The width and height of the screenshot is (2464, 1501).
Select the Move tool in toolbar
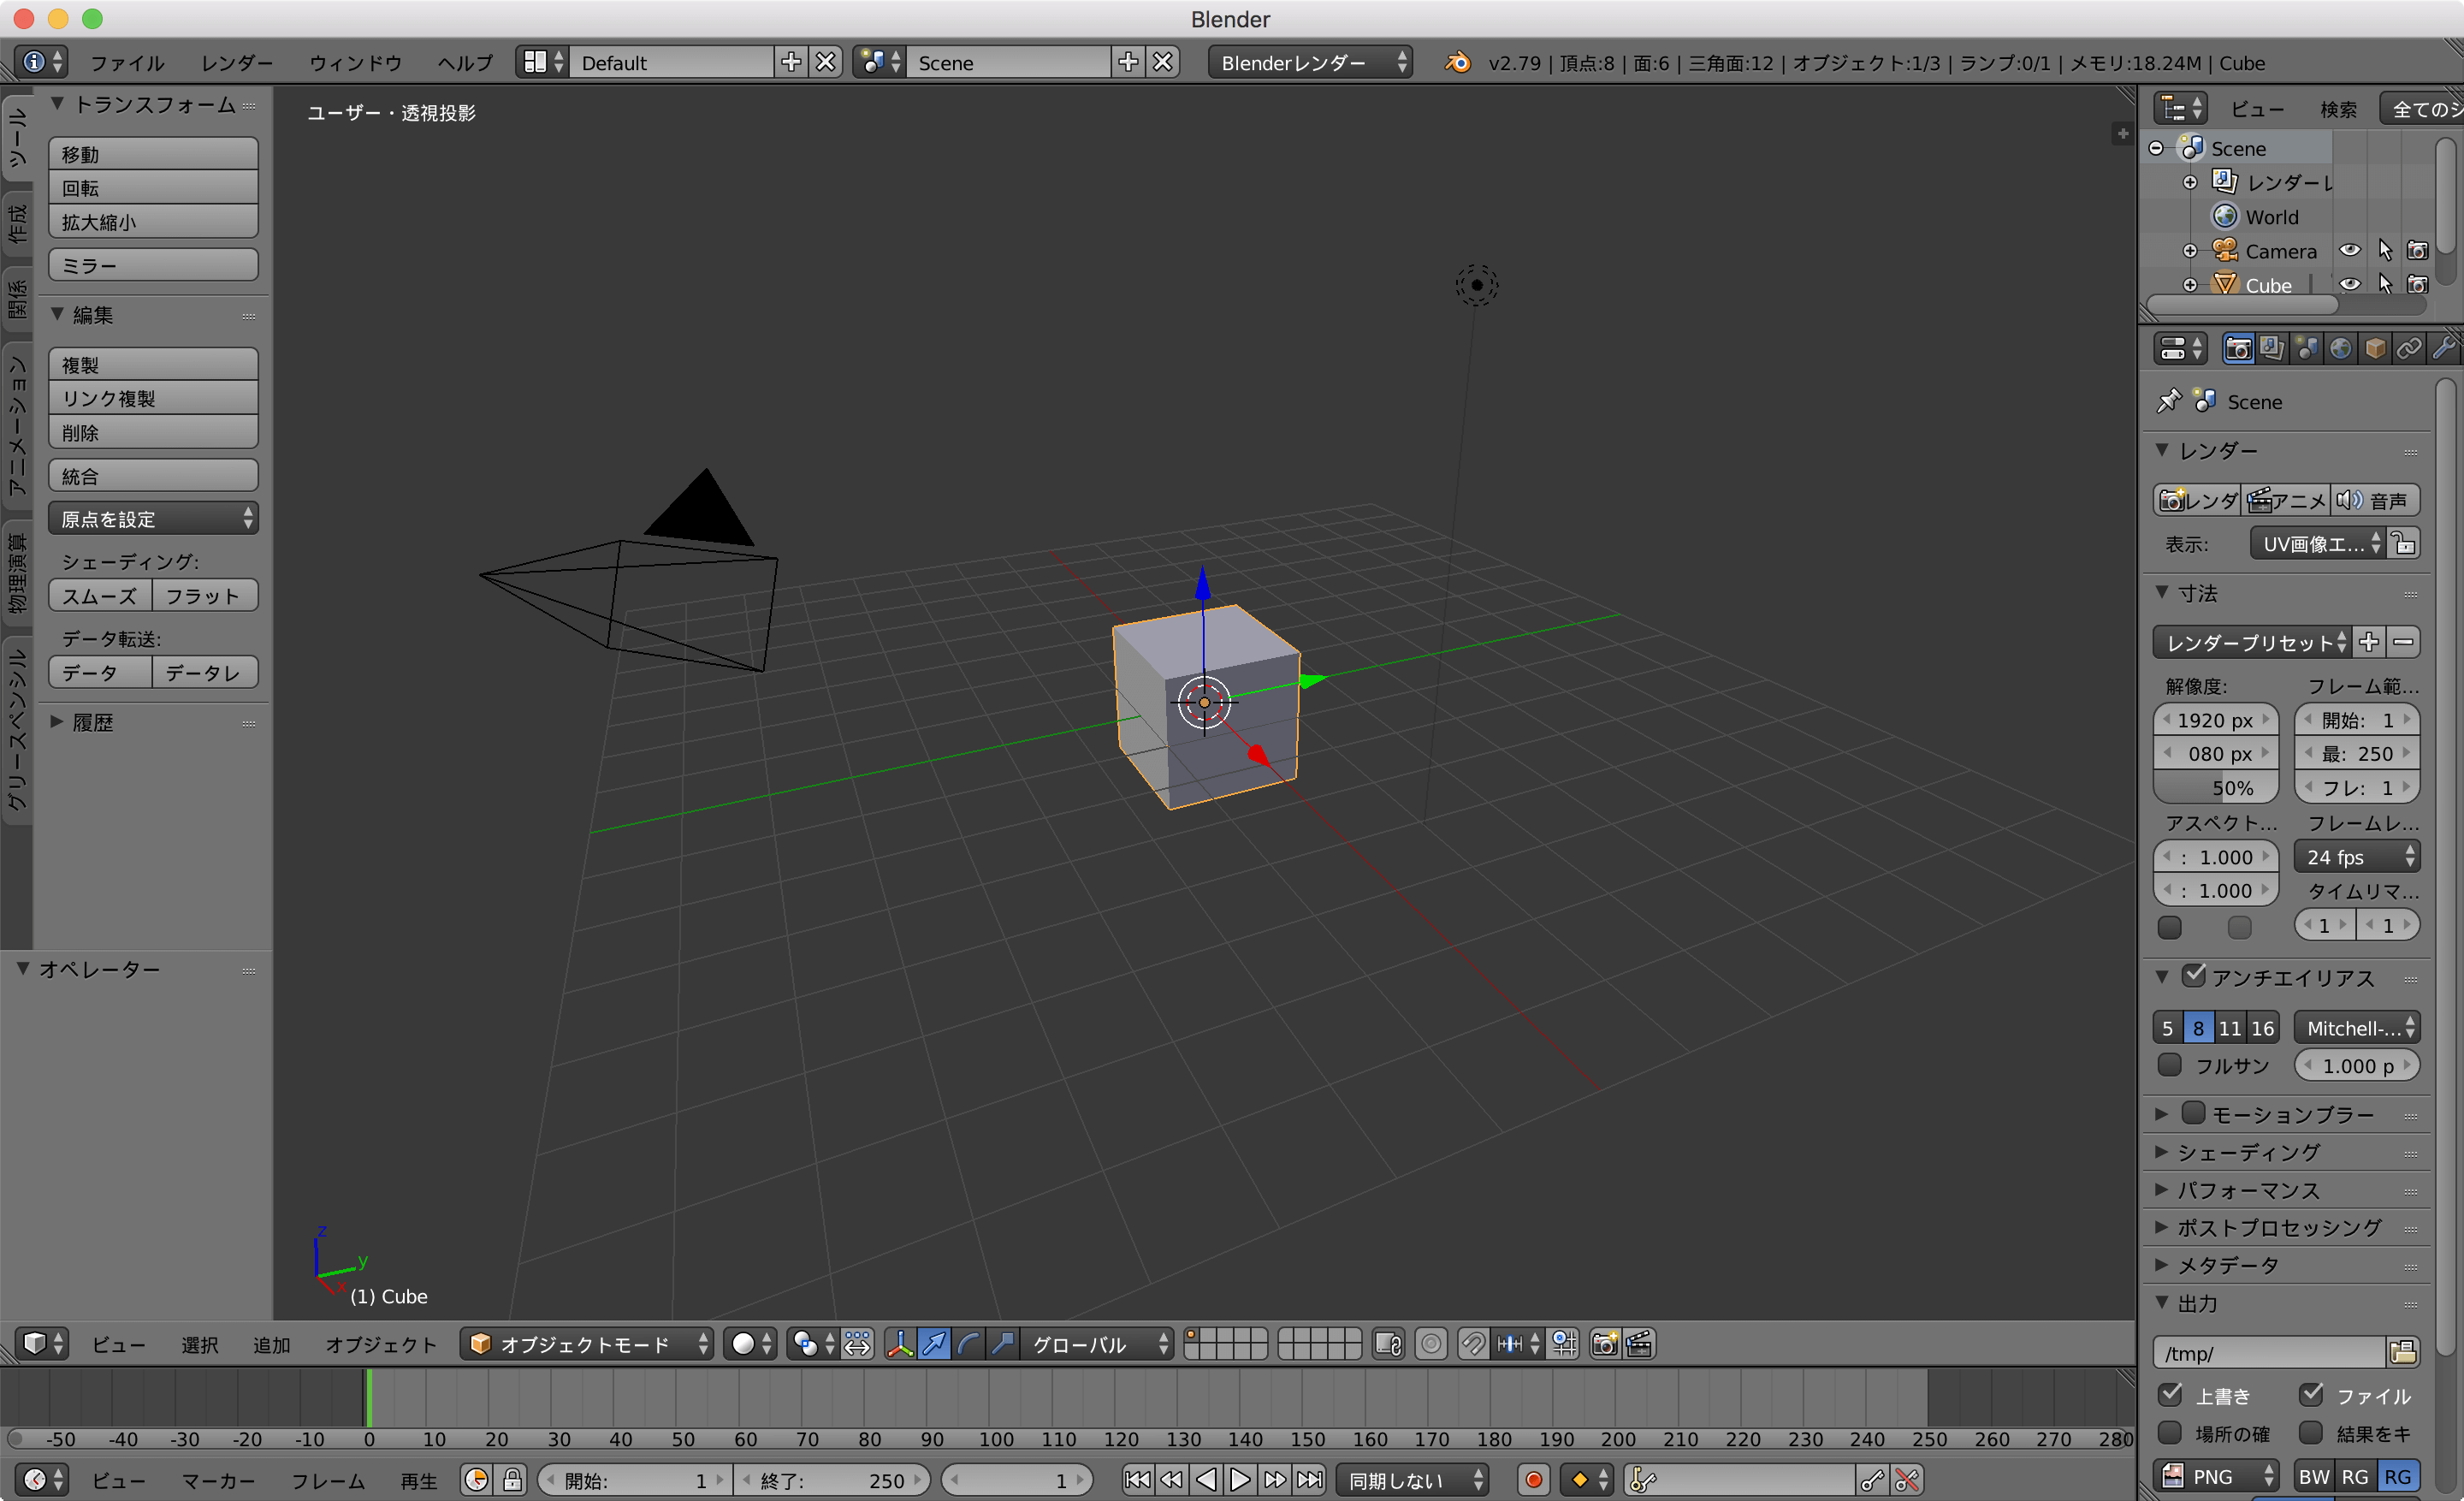tap(151, 153)
